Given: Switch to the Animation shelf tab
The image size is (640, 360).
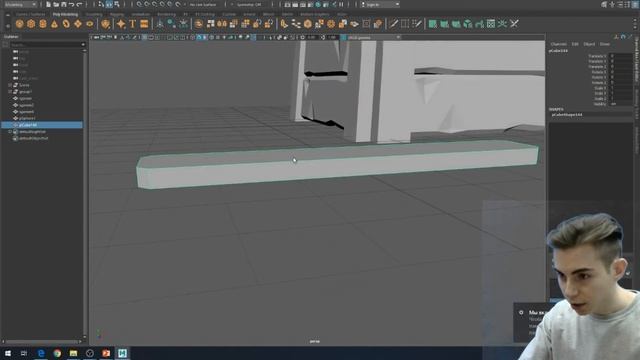Looking at the screenshot, I should pyautogui.click(x=141, y=14).
